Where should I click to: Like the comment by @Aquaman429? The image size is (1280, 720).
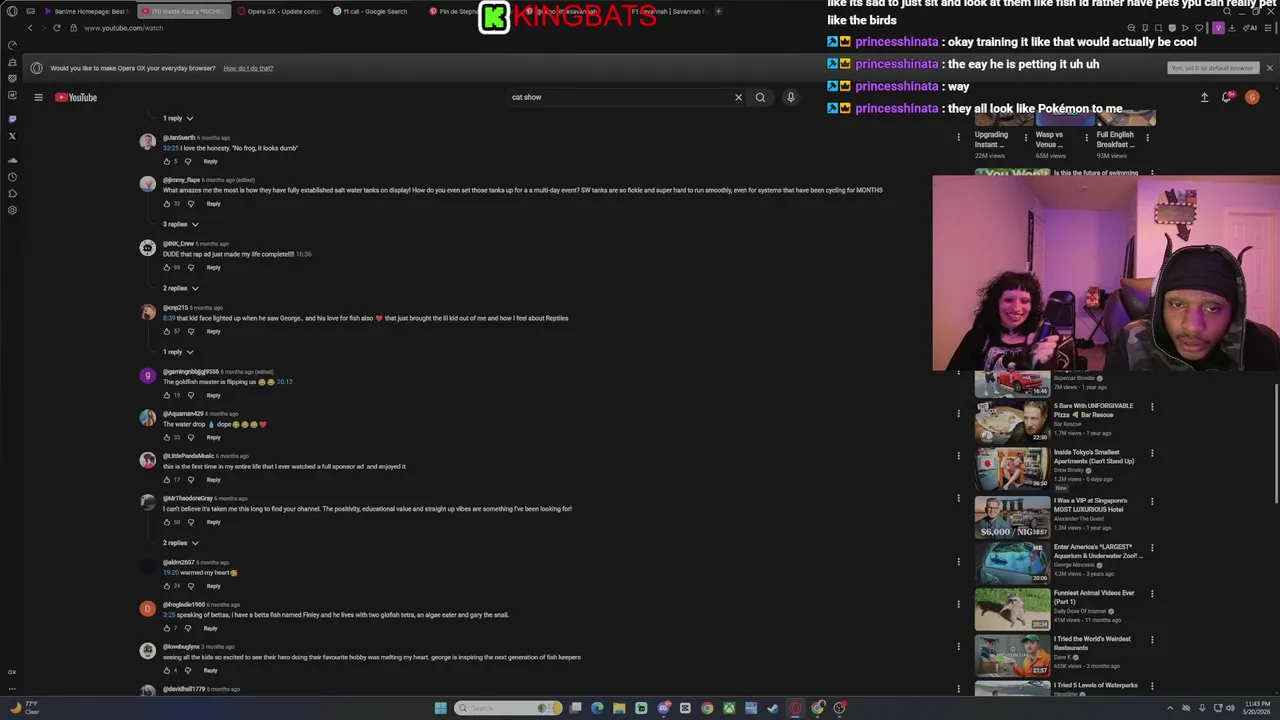pos(167,437)
